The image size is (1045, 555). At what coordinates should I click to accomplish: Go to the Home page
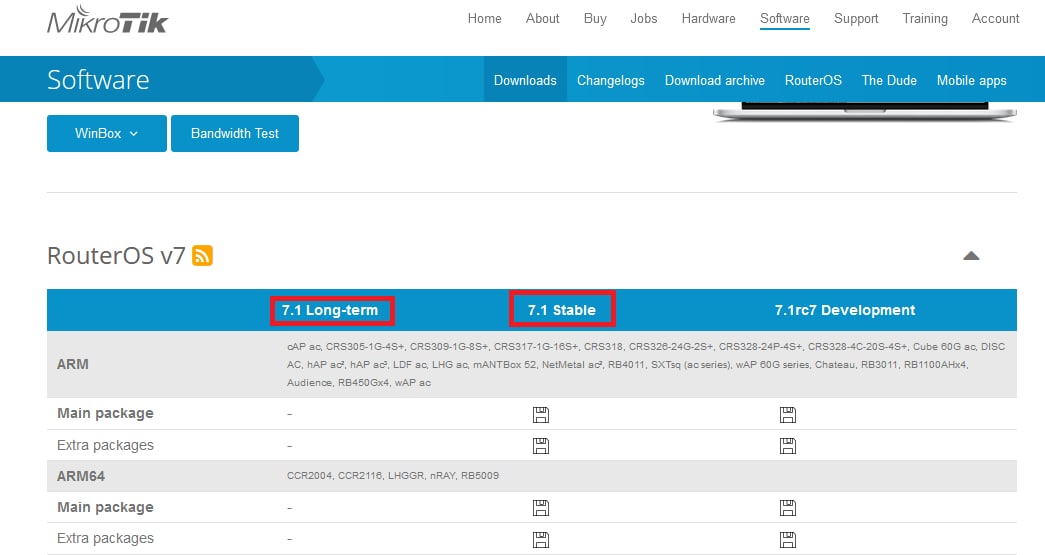click(x=485, y=19)
